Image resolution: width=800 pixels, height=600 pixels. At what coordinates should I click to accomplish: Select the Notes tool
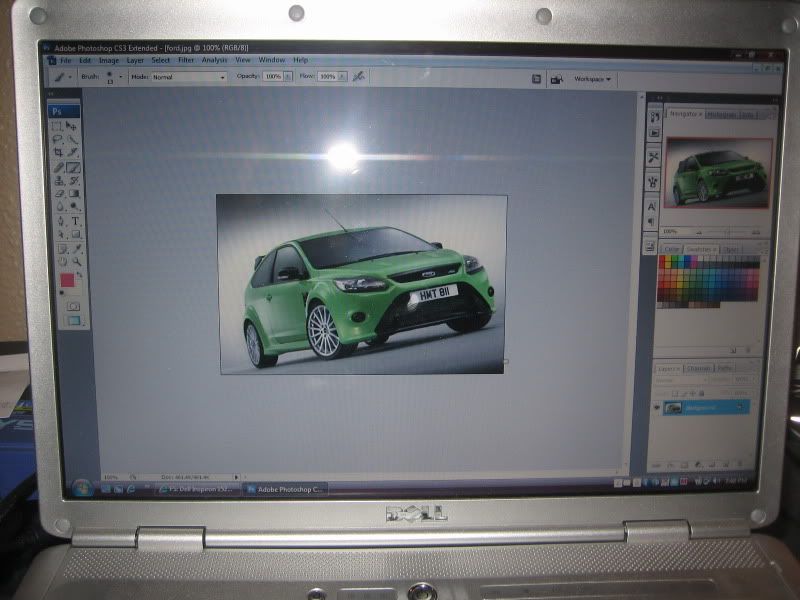click(x=62, y=248)
